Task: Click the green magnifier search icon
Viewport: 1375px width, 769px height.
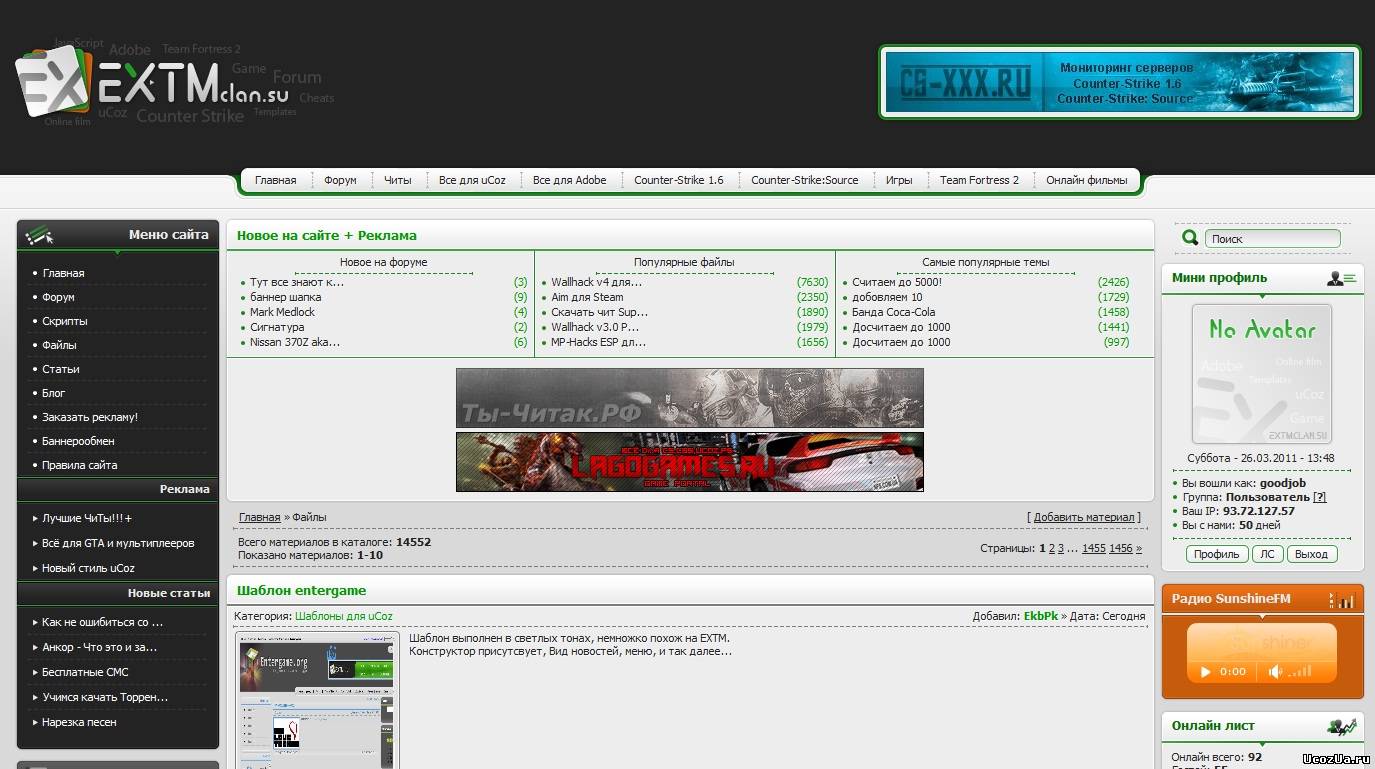Action: click(1190, 238)
